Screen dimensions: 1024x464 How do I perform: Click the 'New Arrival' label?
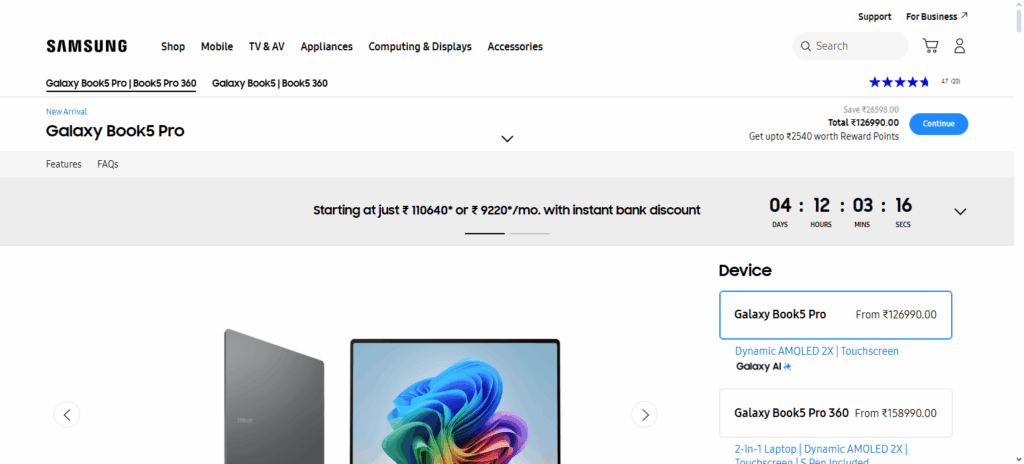[66, 112]
